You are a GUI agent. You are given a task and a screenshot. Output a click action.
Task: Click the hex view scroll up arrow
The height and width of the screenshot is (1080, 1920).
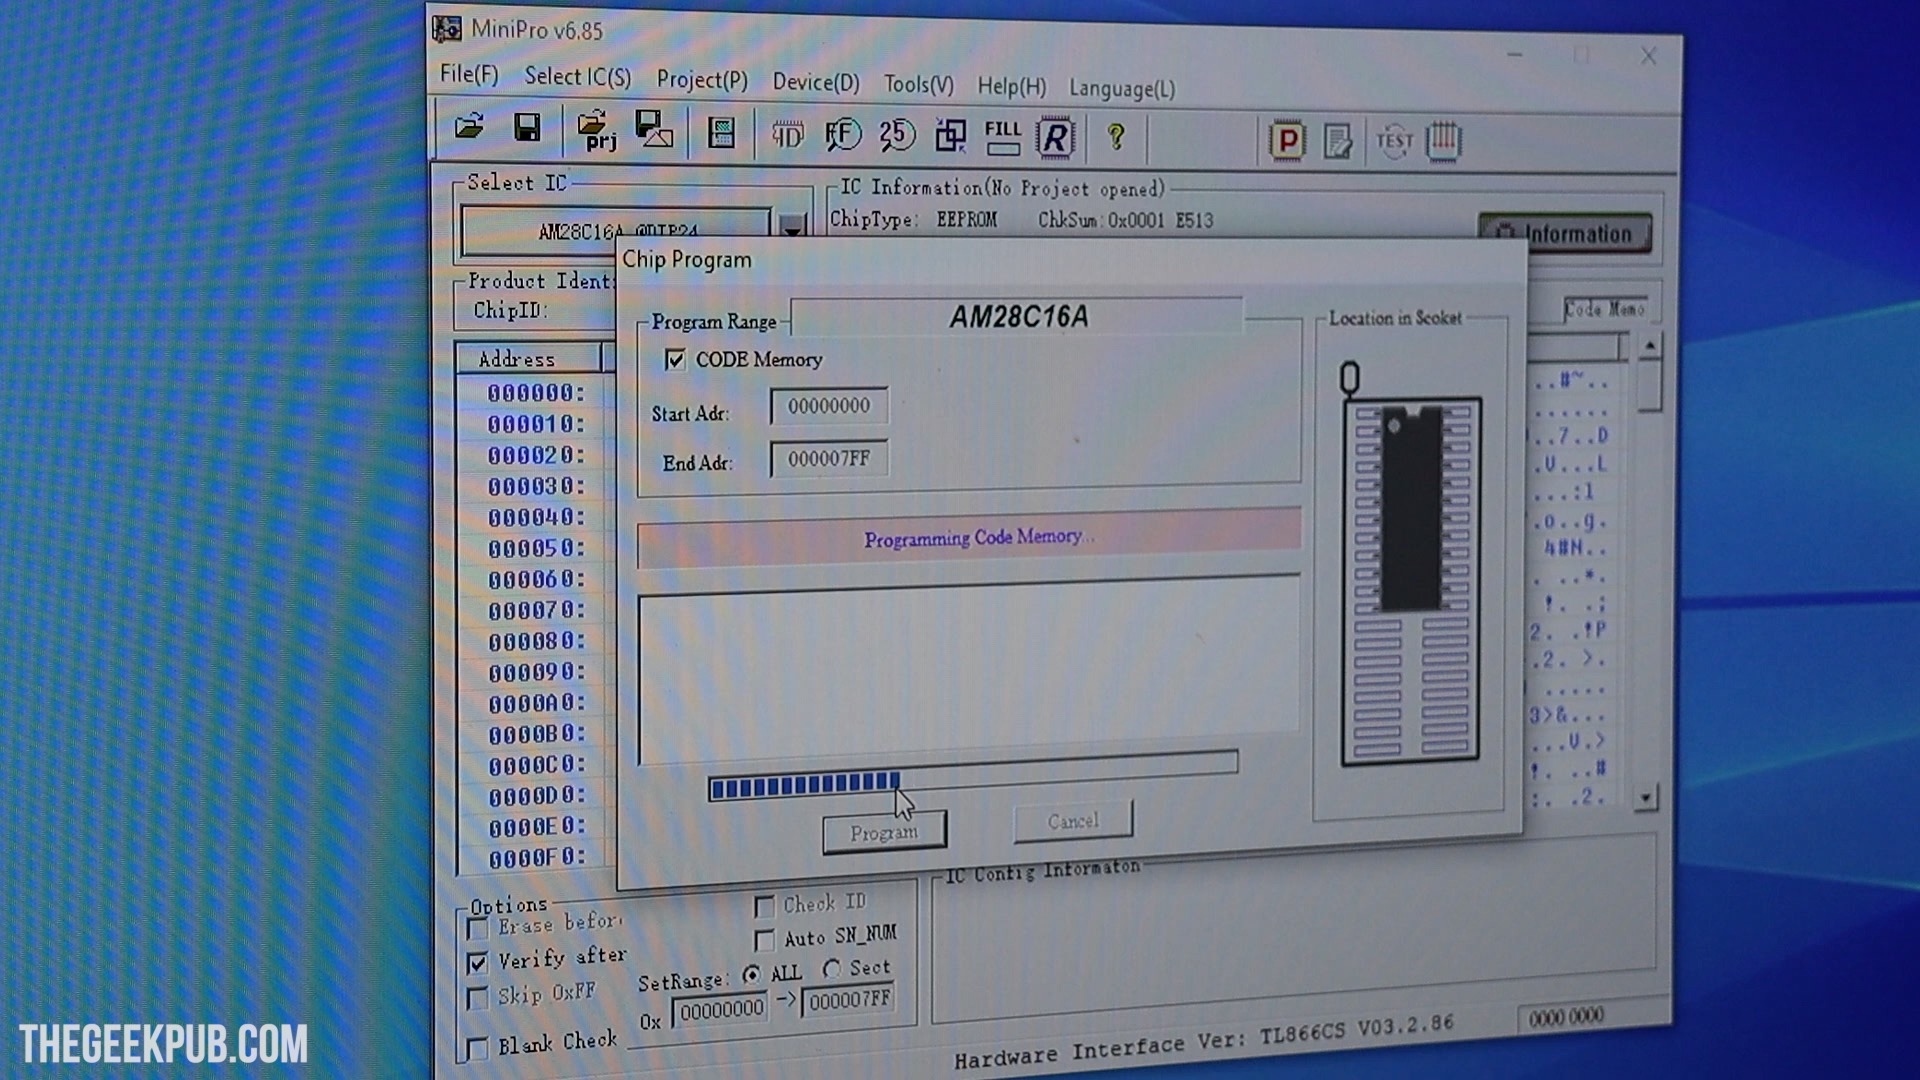click(1650, 346)
